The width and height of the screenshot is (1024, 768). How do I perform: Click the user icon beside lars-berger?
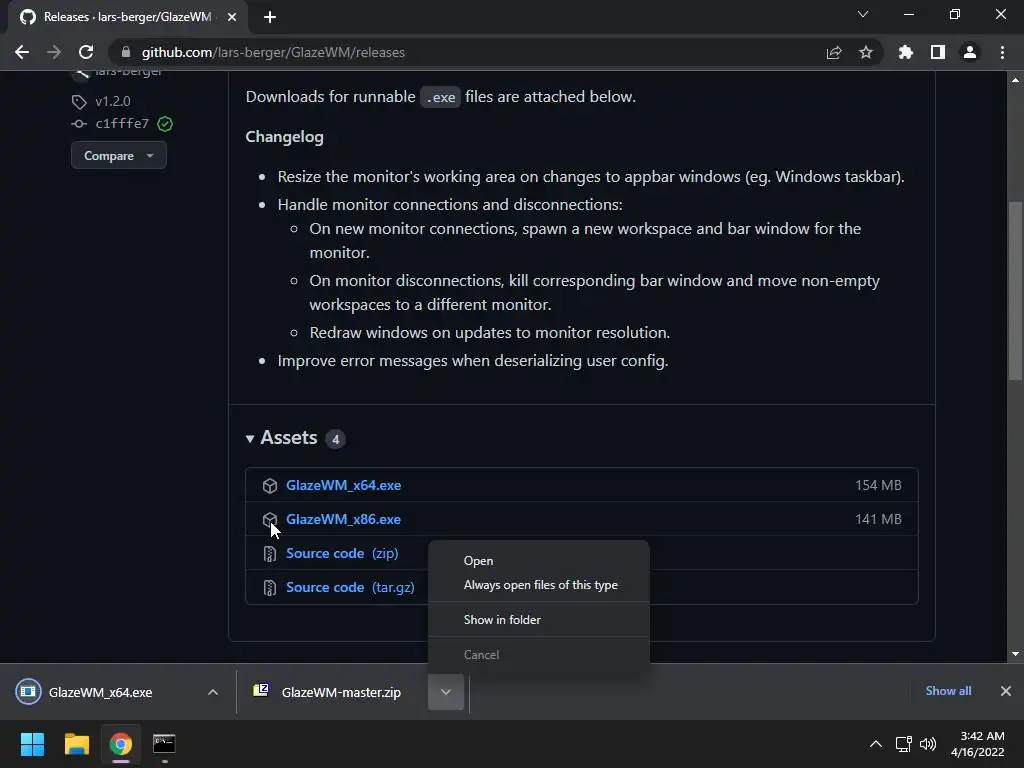80,73
